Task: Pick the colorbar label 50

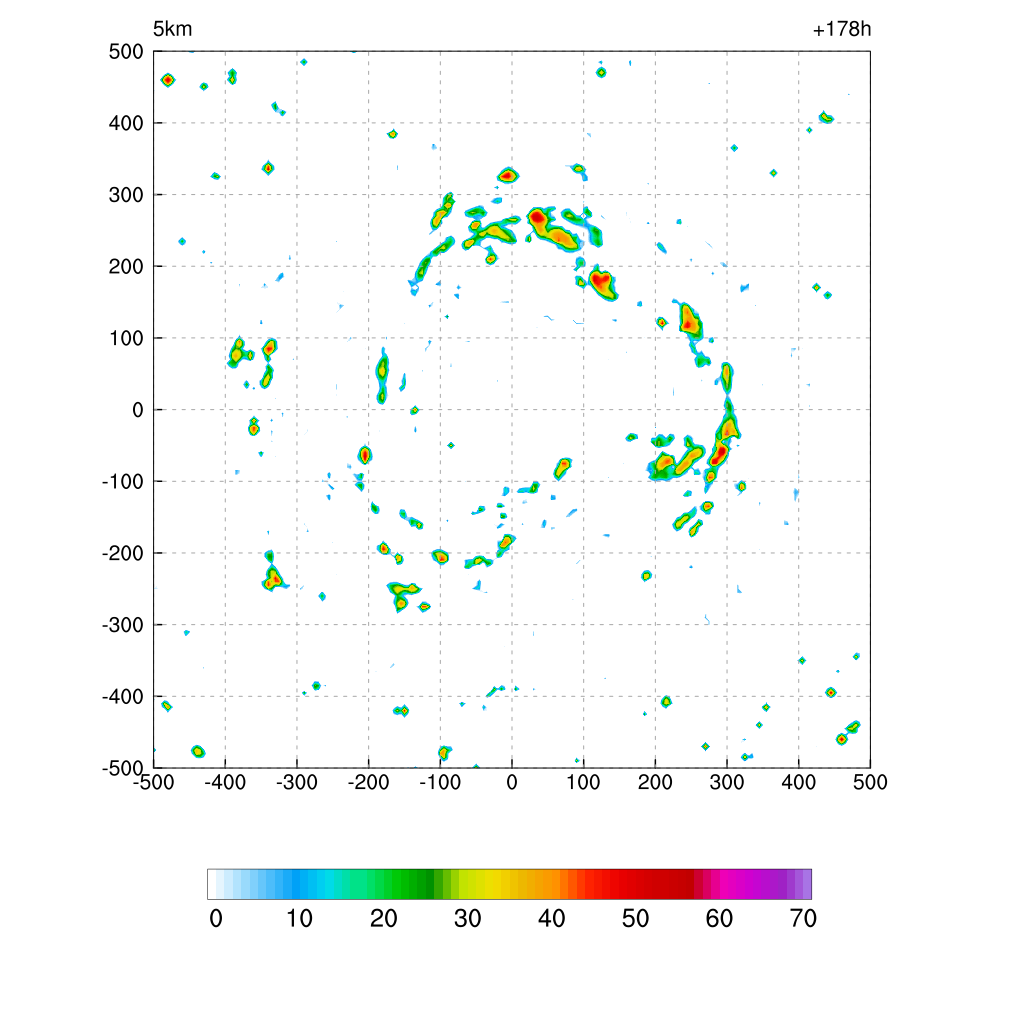Action: [x=635, y=919]
